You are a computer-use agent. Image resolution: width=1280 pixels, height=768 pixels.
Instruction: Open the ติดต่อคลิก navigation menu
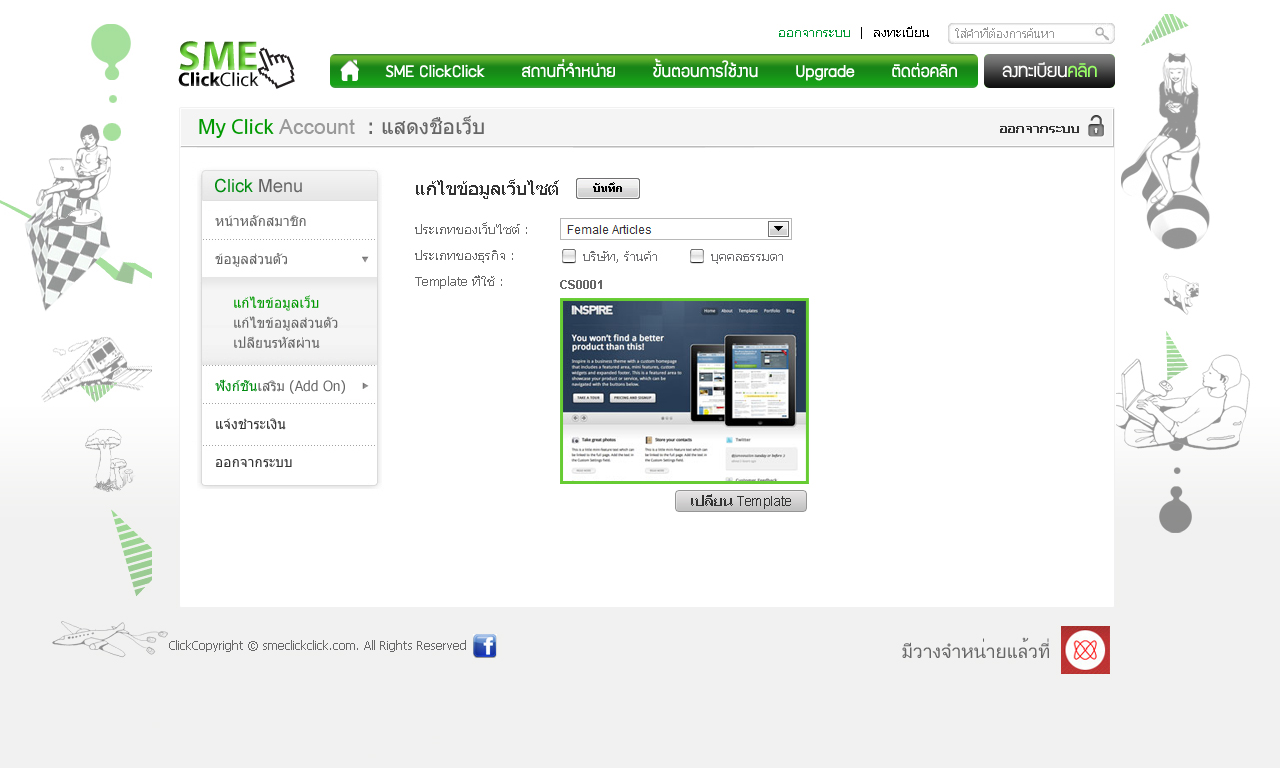pos(924,71)
